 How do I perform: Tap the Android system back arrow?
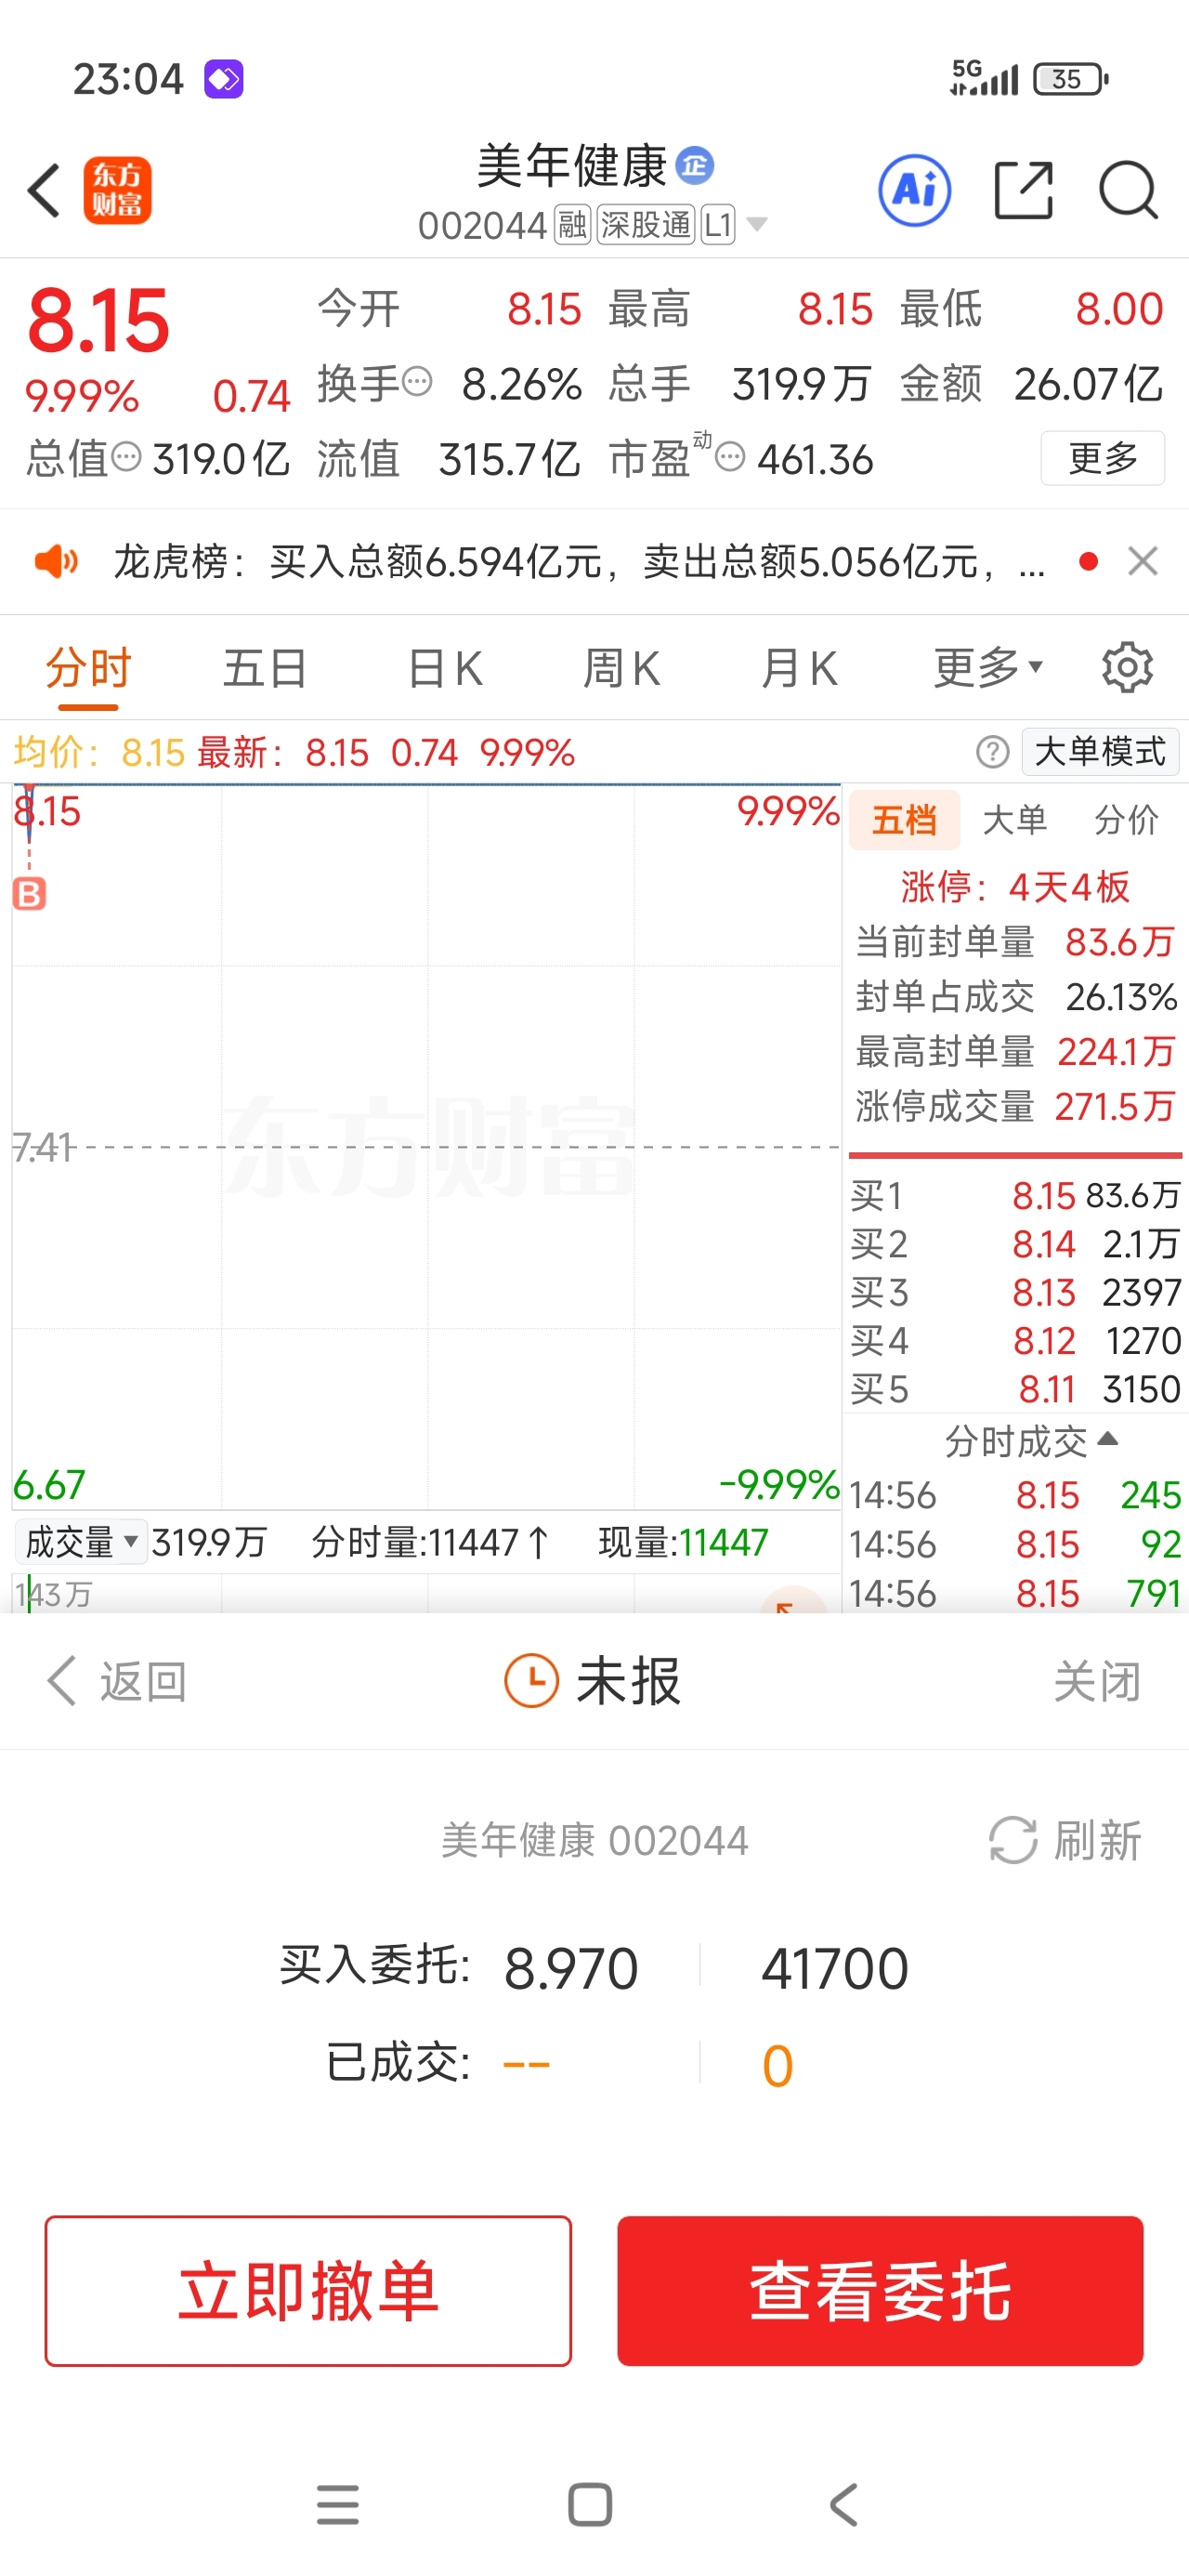coord(844,2505)
